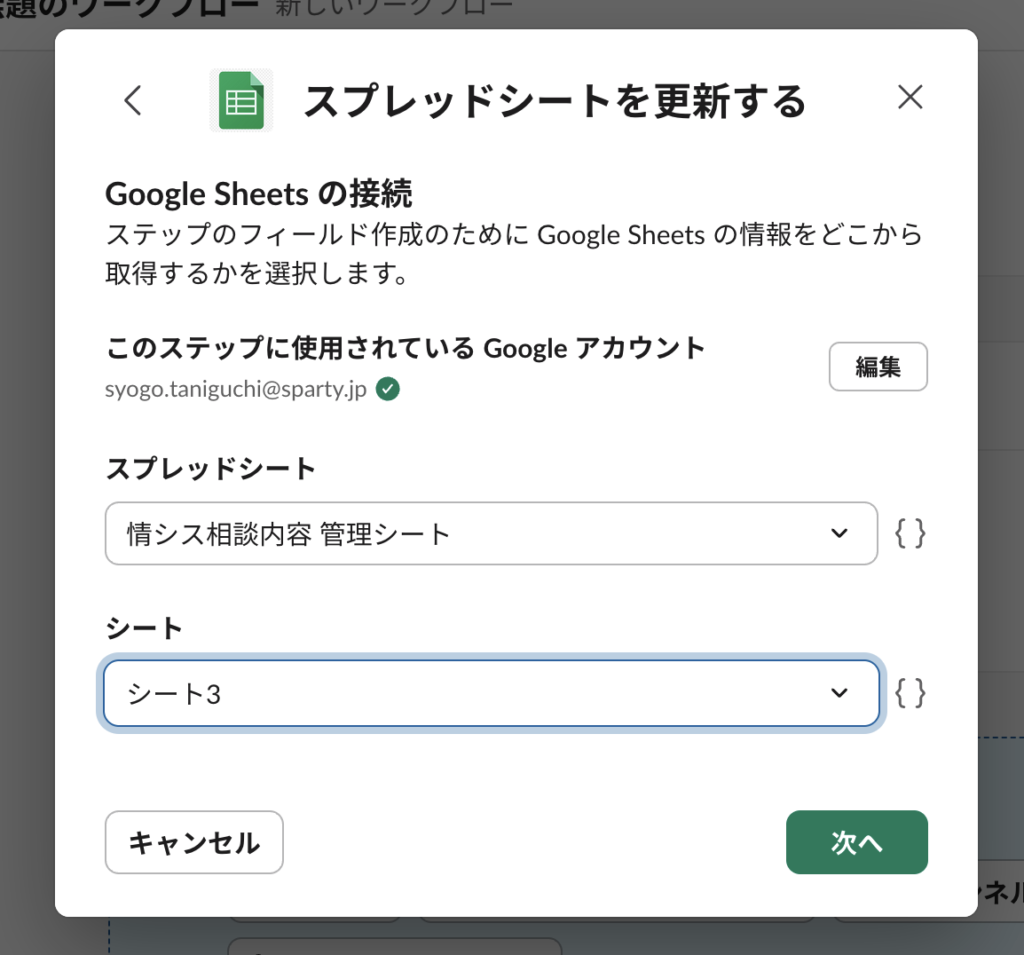The height and width of the screenshot is (955, 1024).
Task: Proceed with the green 次へ button
Action: 856,842
